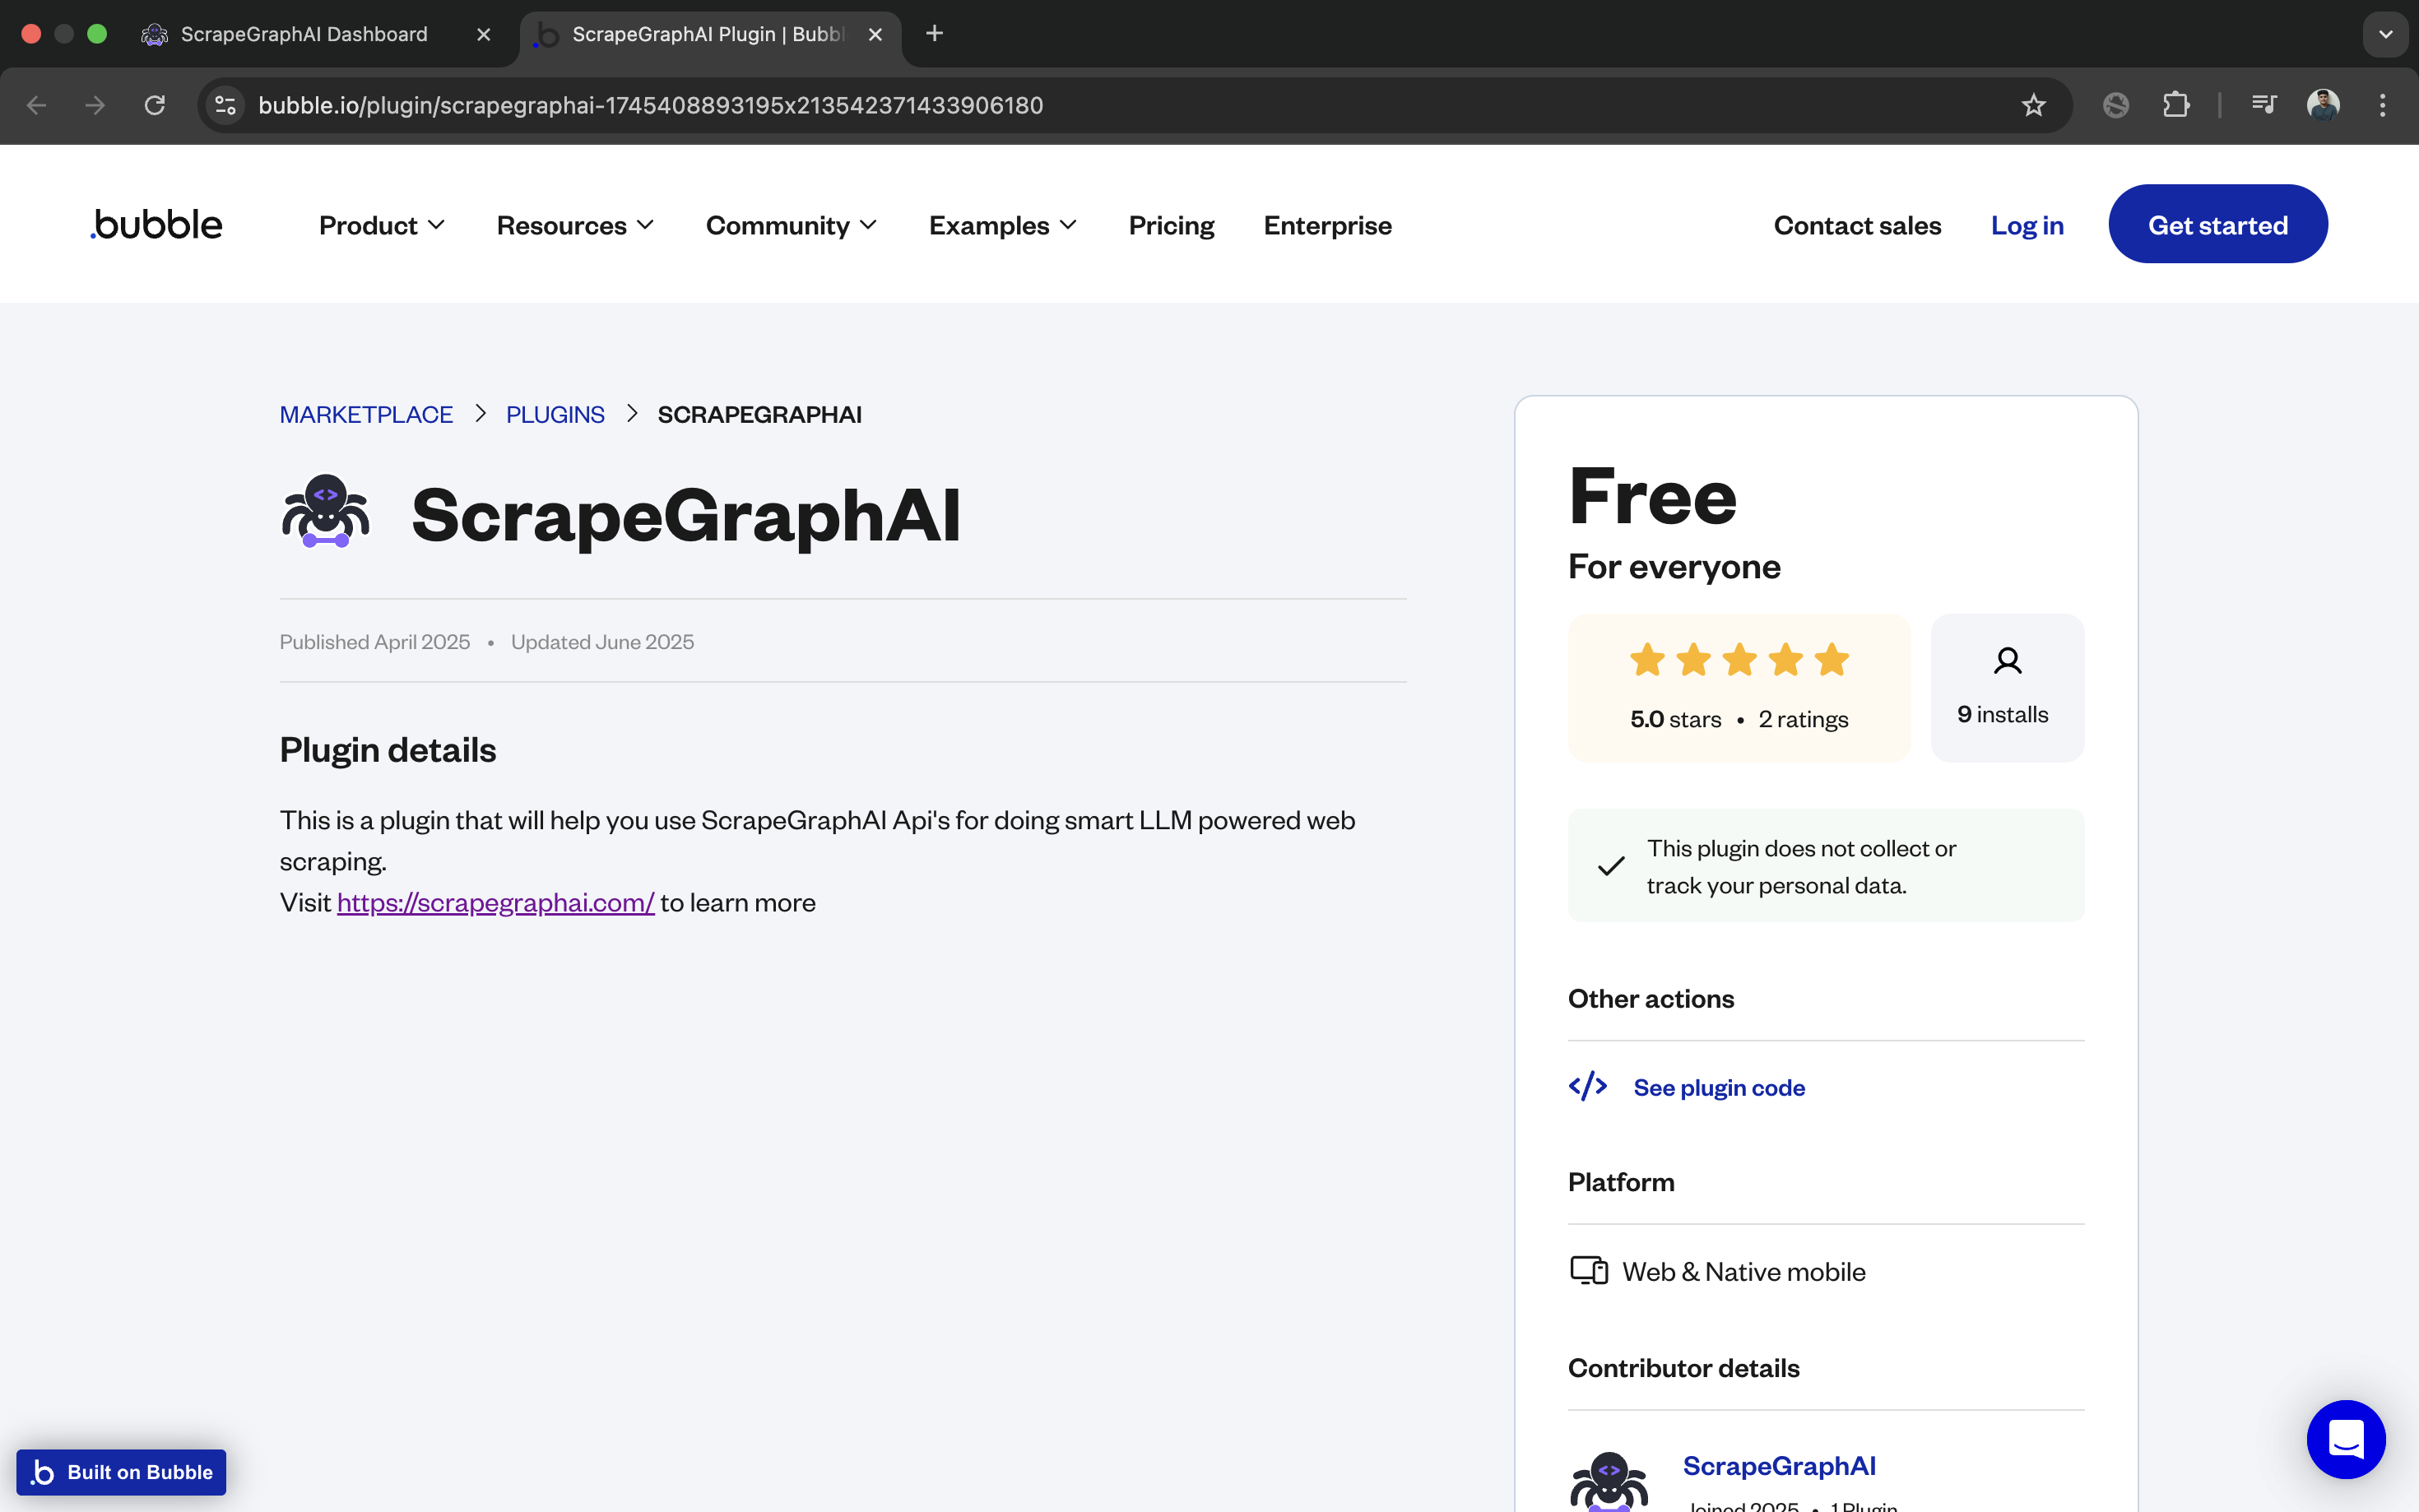The height and width of the screenshot is (1512, 2419).
Task: Click the address bar URL
Action: 650,105
